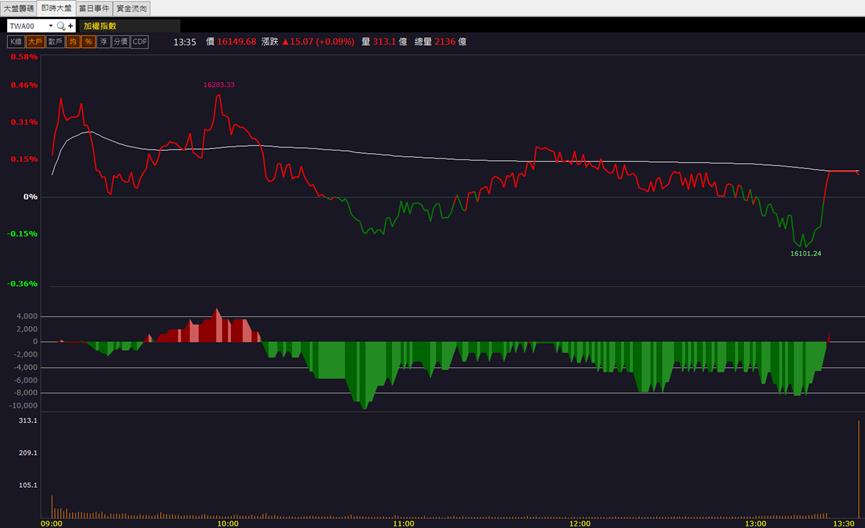Click the -0.36% axis label
865x528 pixels.
coord(23,284)
